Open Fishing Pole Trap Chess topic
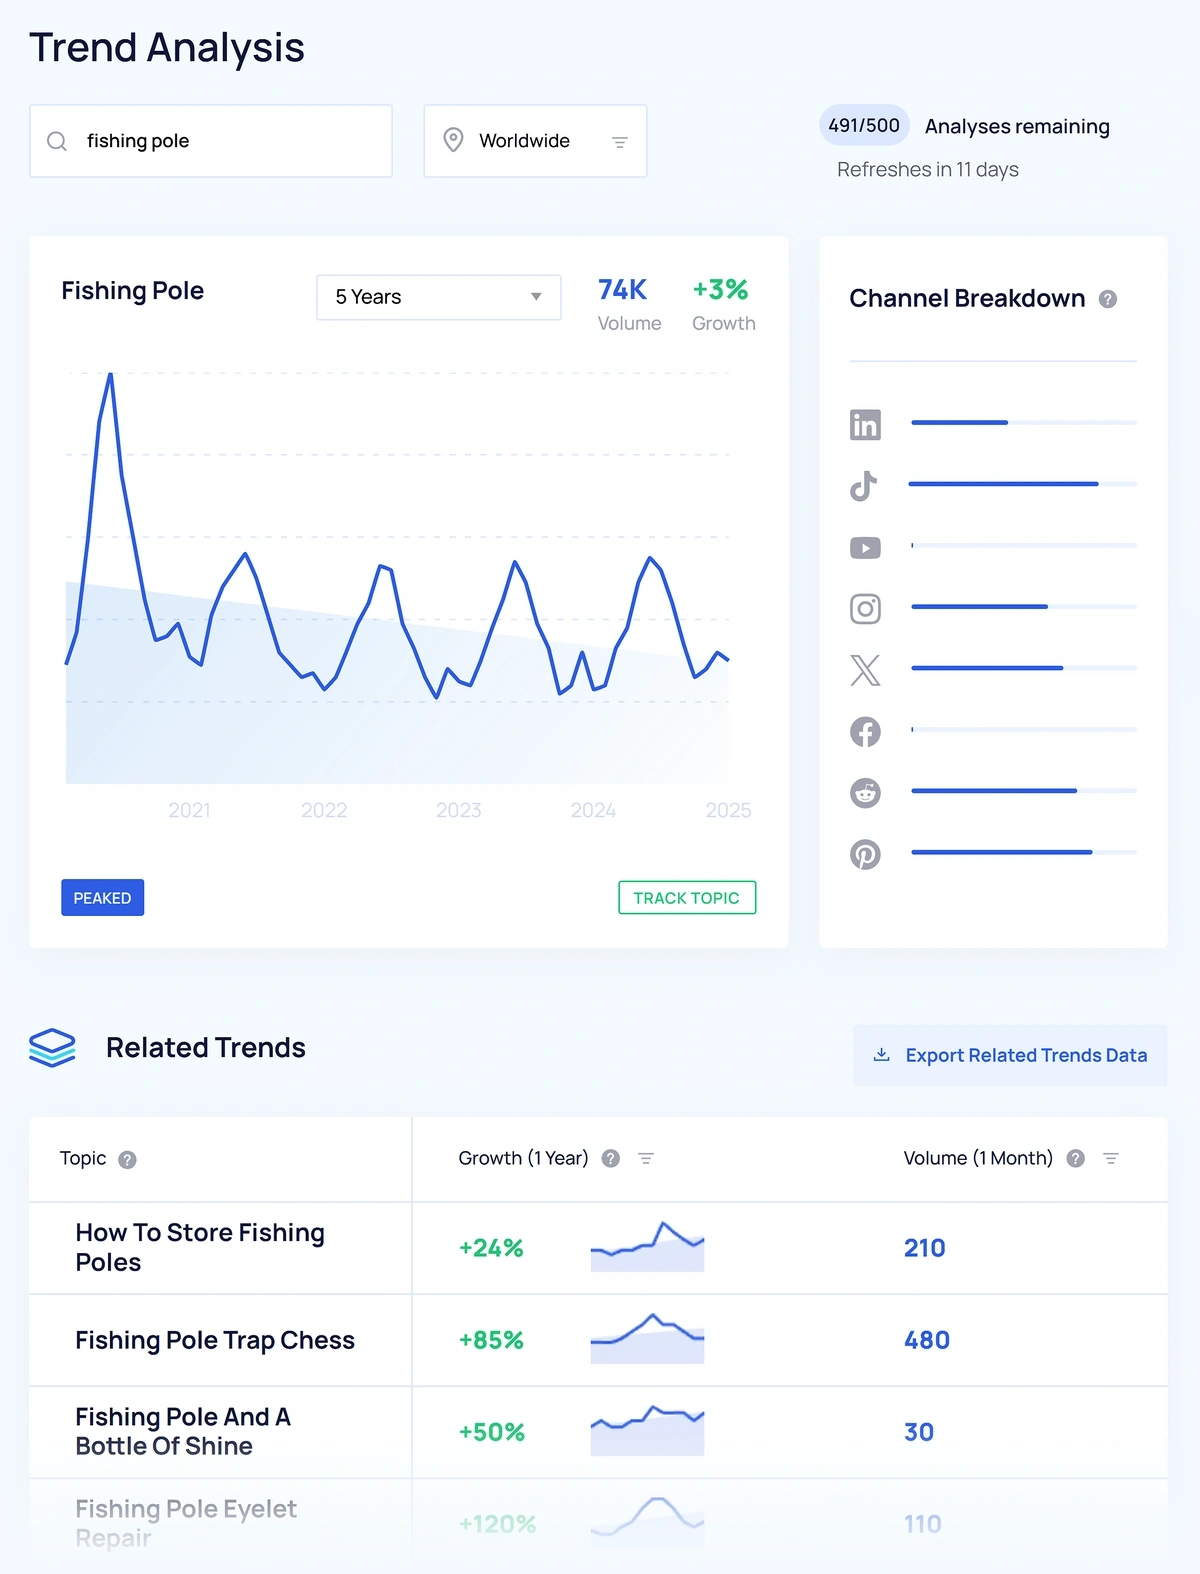The width and height of the screenshot is (1200, 1574). pyautogui.click(x=215, y=1340)
